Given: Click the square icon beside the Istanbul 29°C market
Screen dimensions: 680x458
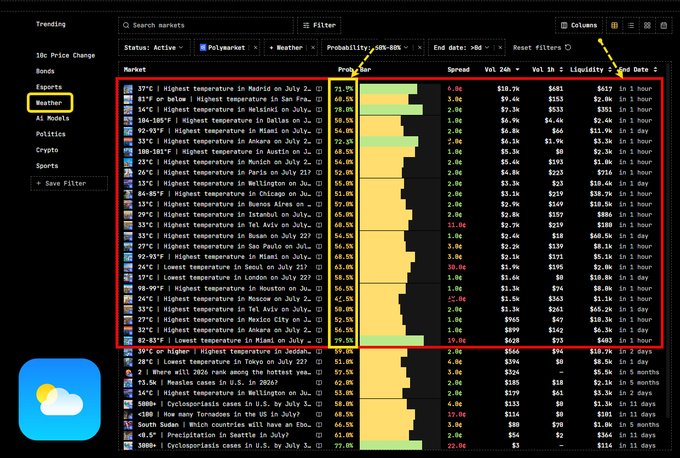Looking at the screenshot, I should [x=319, y=215].
